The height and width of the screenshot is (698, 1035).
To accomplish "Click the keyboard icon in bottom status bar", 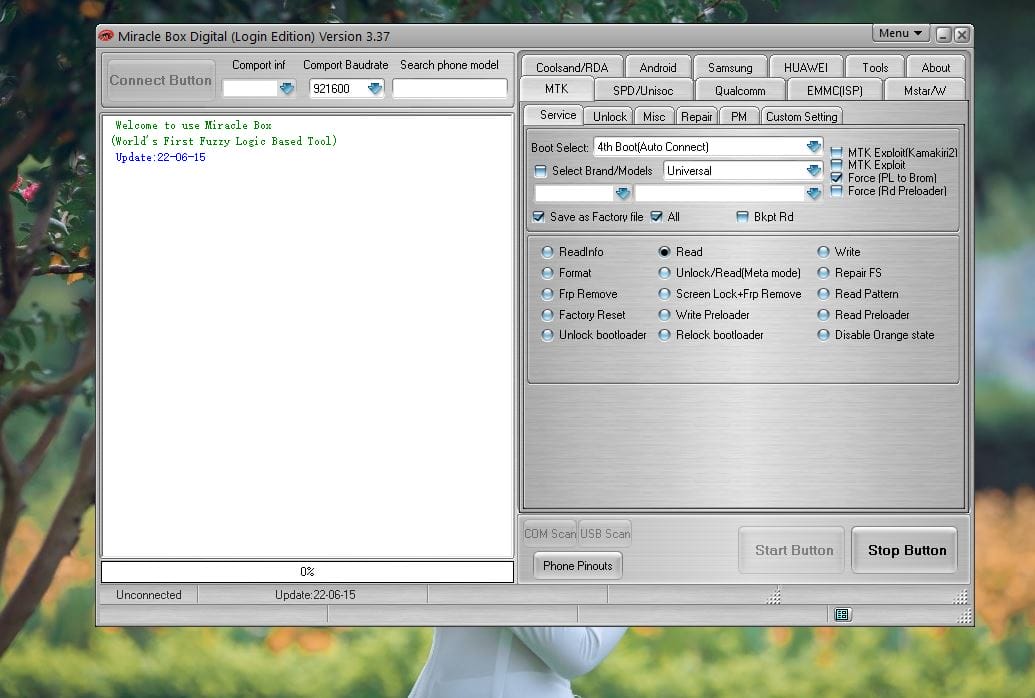I will (843, 615).
